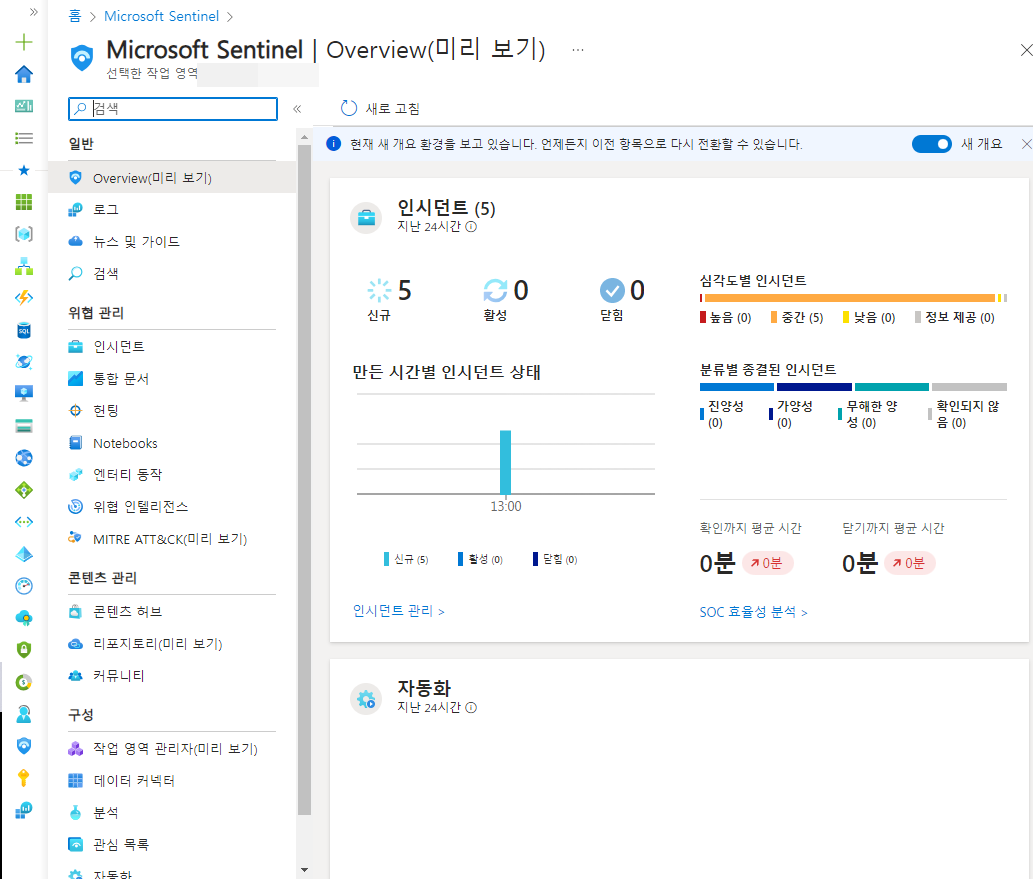Image resolution: width=1033 pixels, height=879 pixels.
Task: Click the 홈 breadcrumb link
Action: [75, 16]
